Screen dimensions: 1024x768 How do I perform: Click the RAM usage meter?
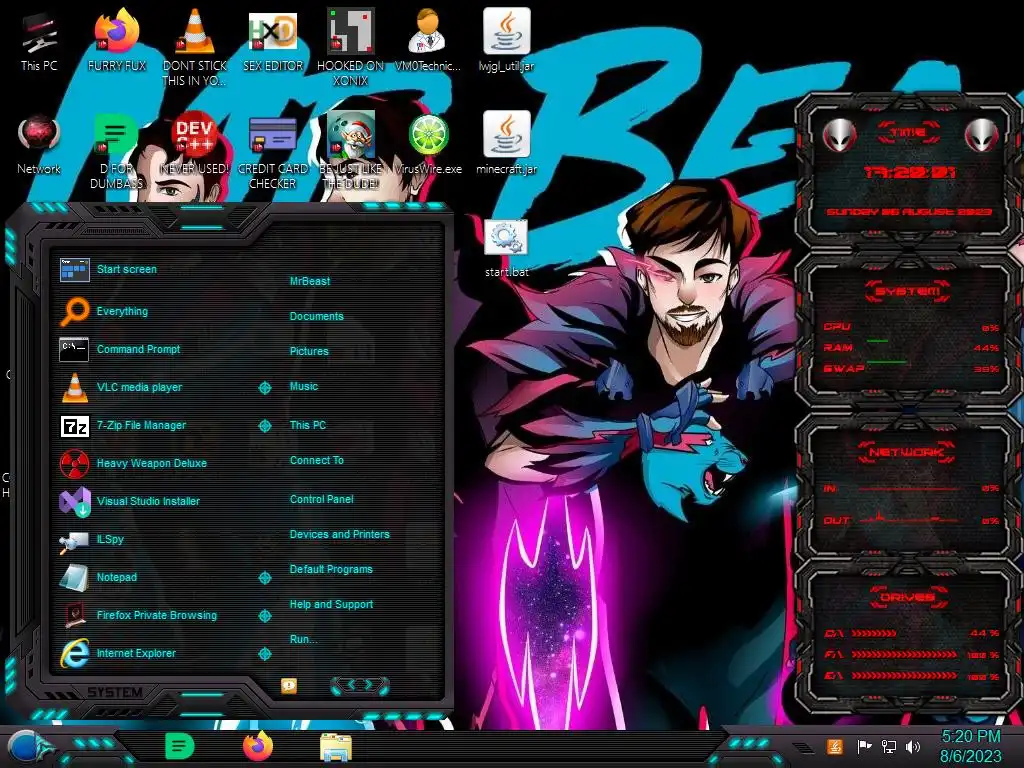910,348
